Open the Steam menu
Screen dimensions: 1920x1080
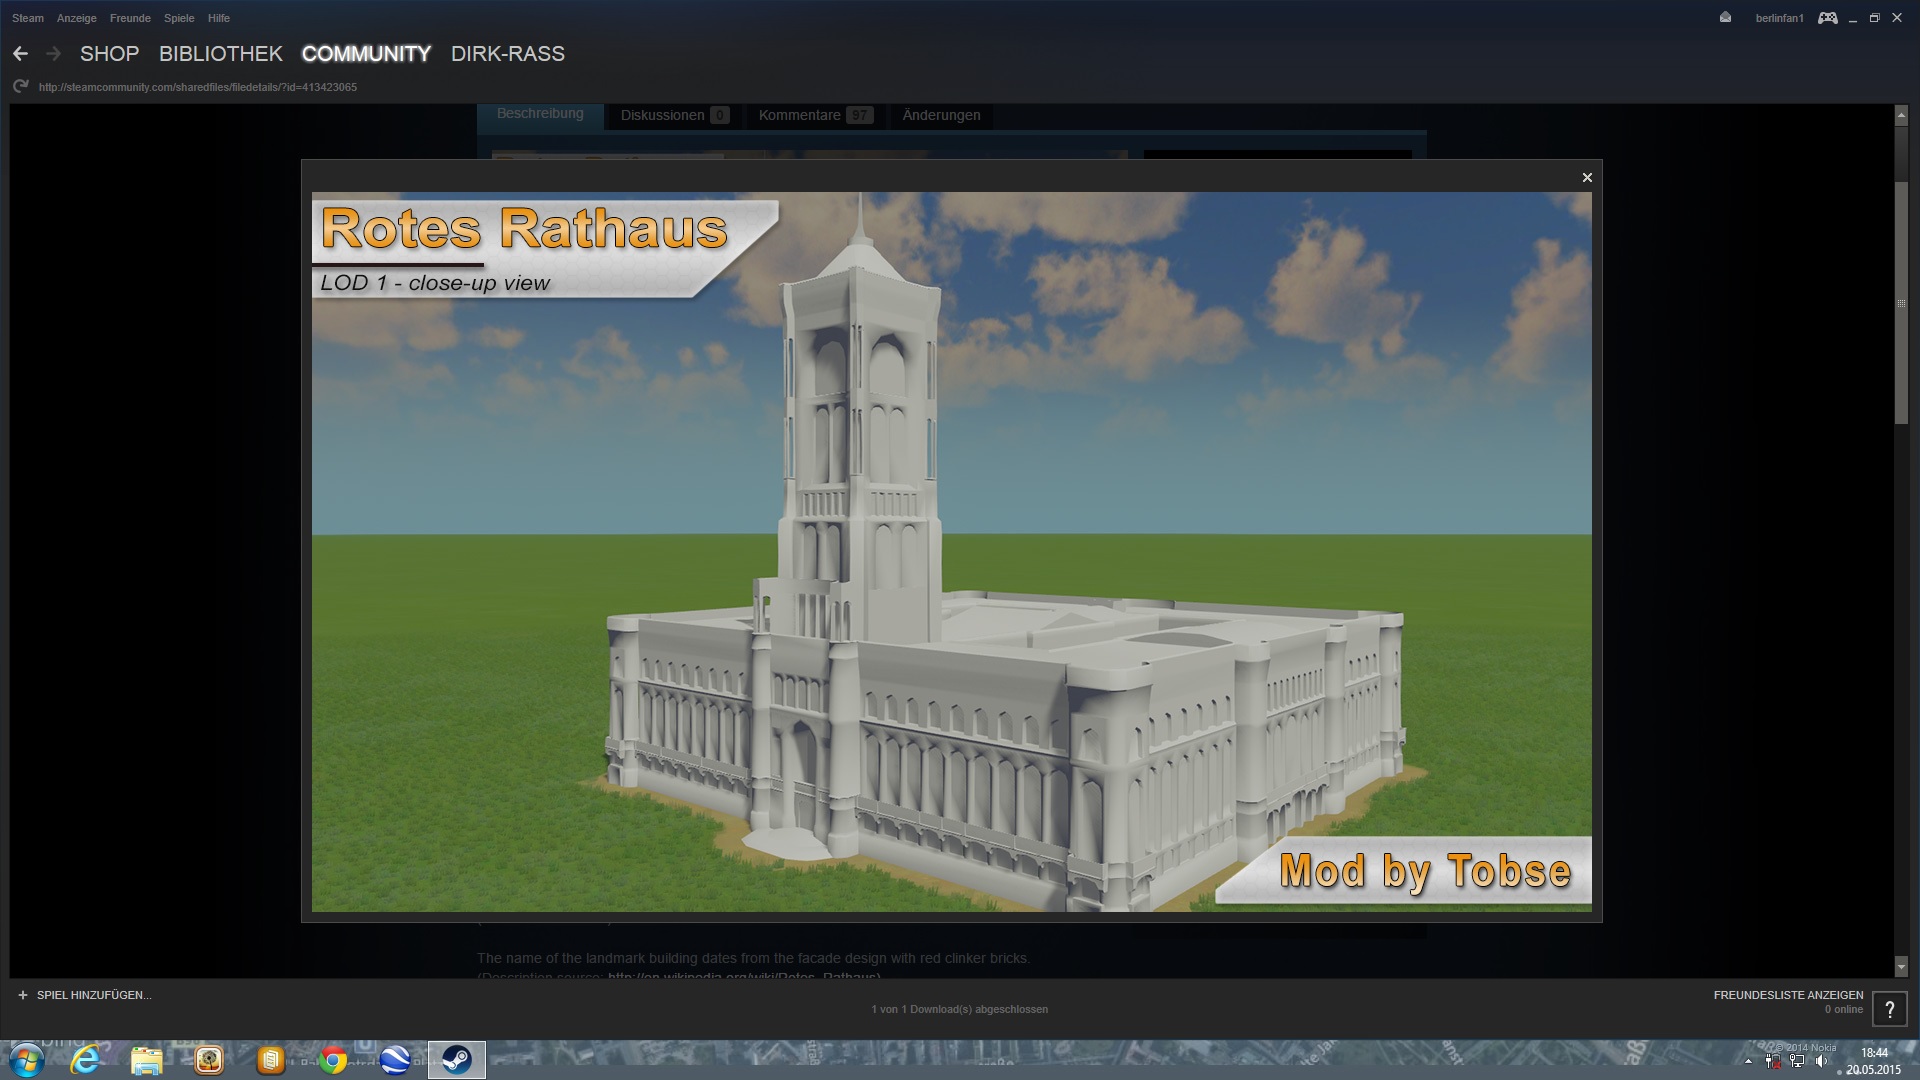coord(28,18)
